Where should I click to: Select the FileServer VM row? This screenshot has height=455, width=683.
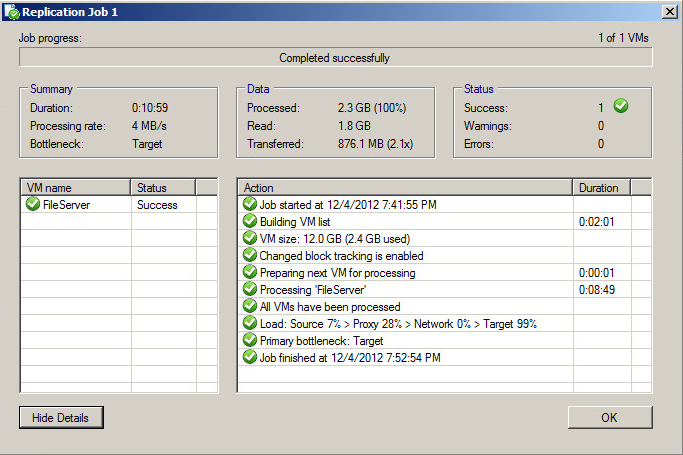119,205
